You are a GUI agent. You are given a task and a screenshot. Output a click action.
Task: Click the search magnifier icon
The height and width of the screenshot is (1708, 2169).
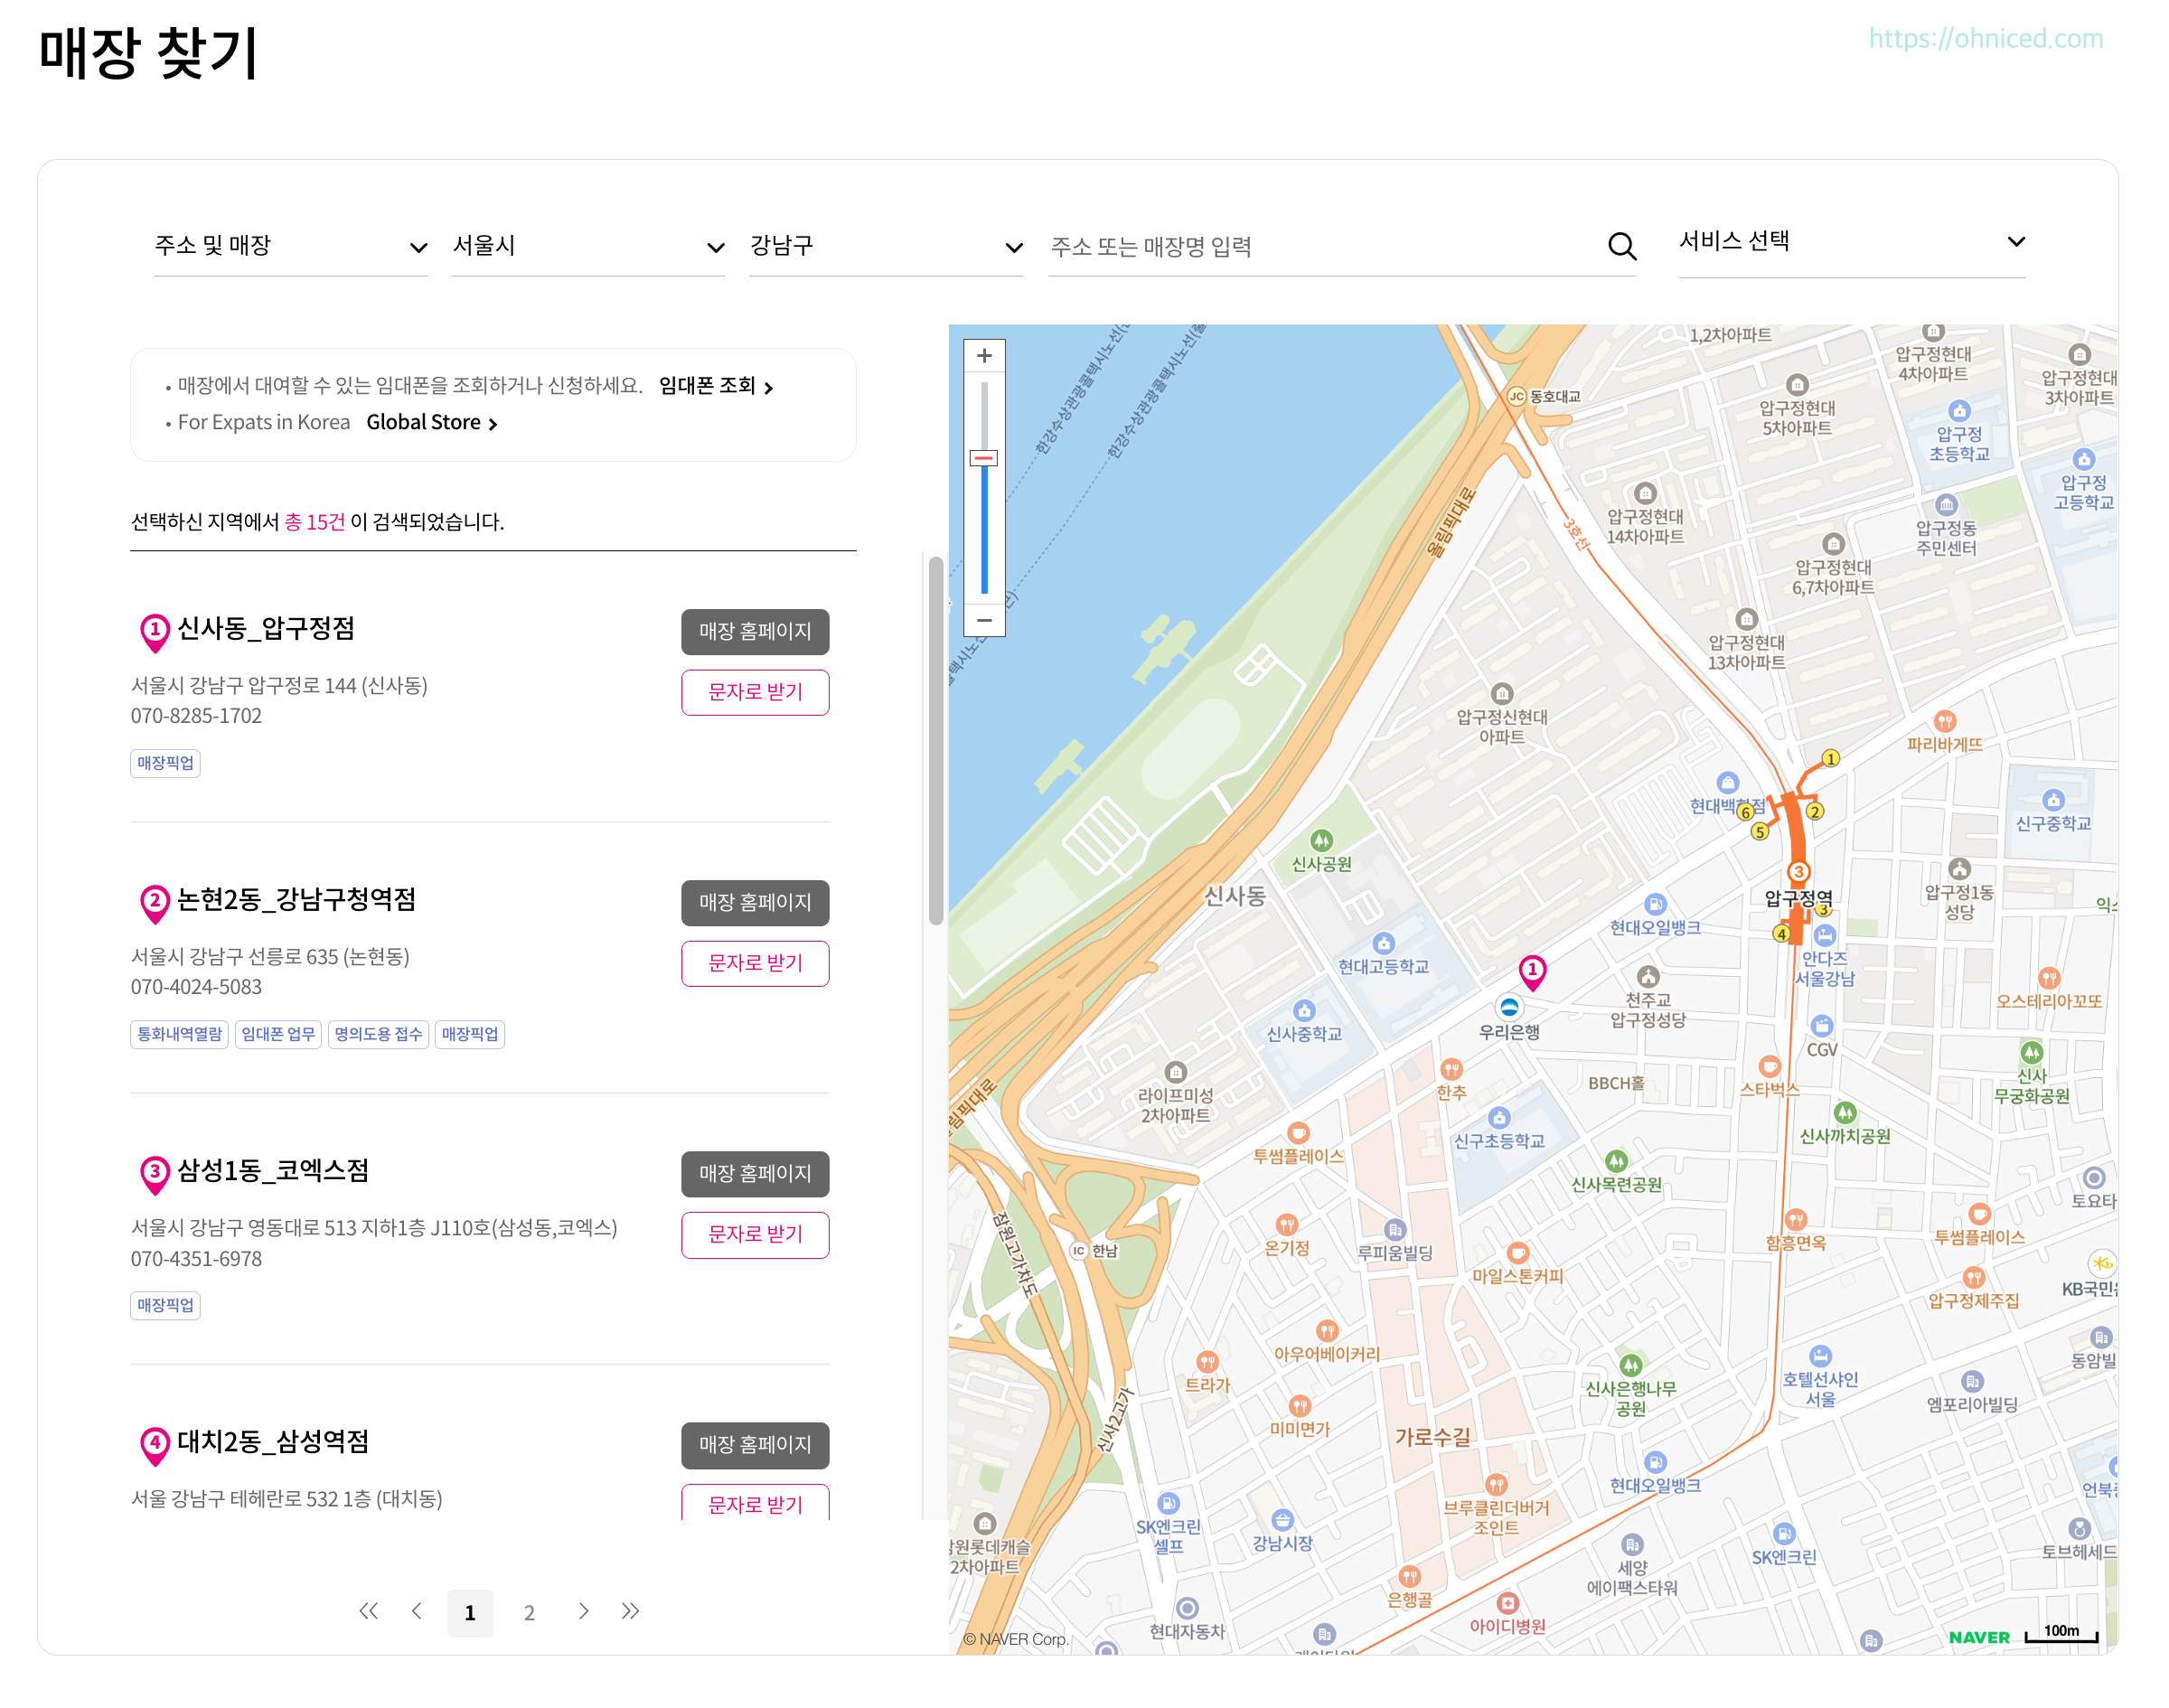click(1621, 246)
